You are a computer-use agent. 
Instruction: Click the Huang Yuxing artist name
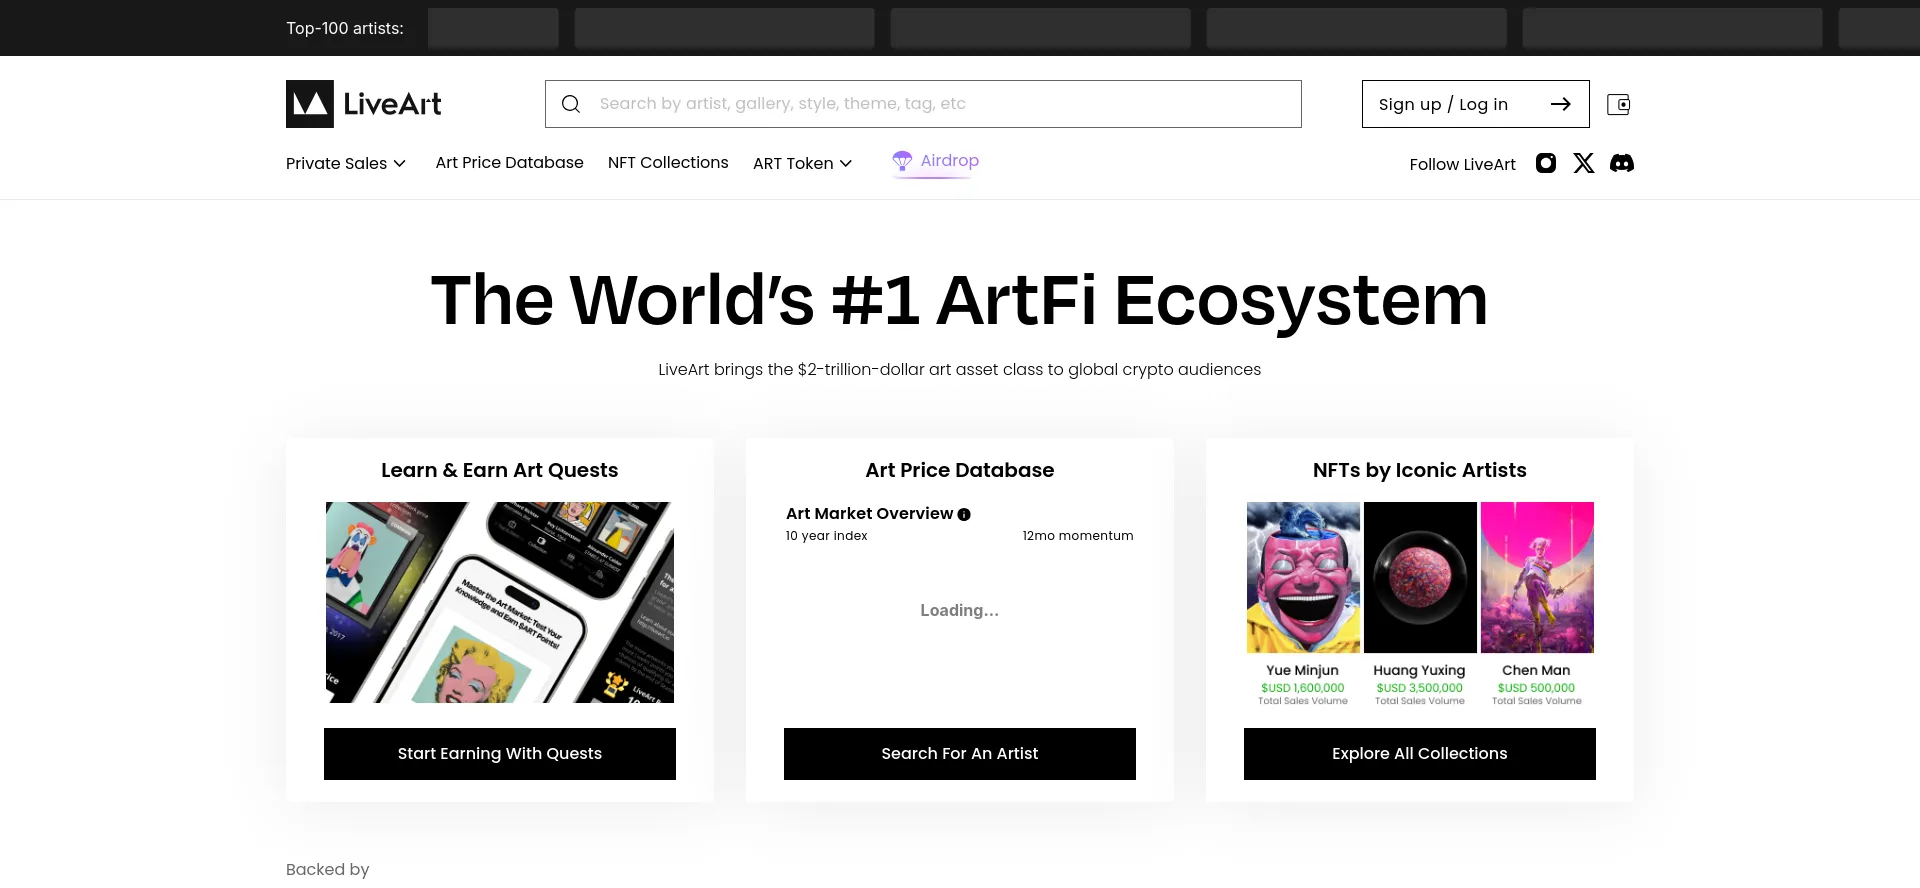click(x=1419, y=670)
